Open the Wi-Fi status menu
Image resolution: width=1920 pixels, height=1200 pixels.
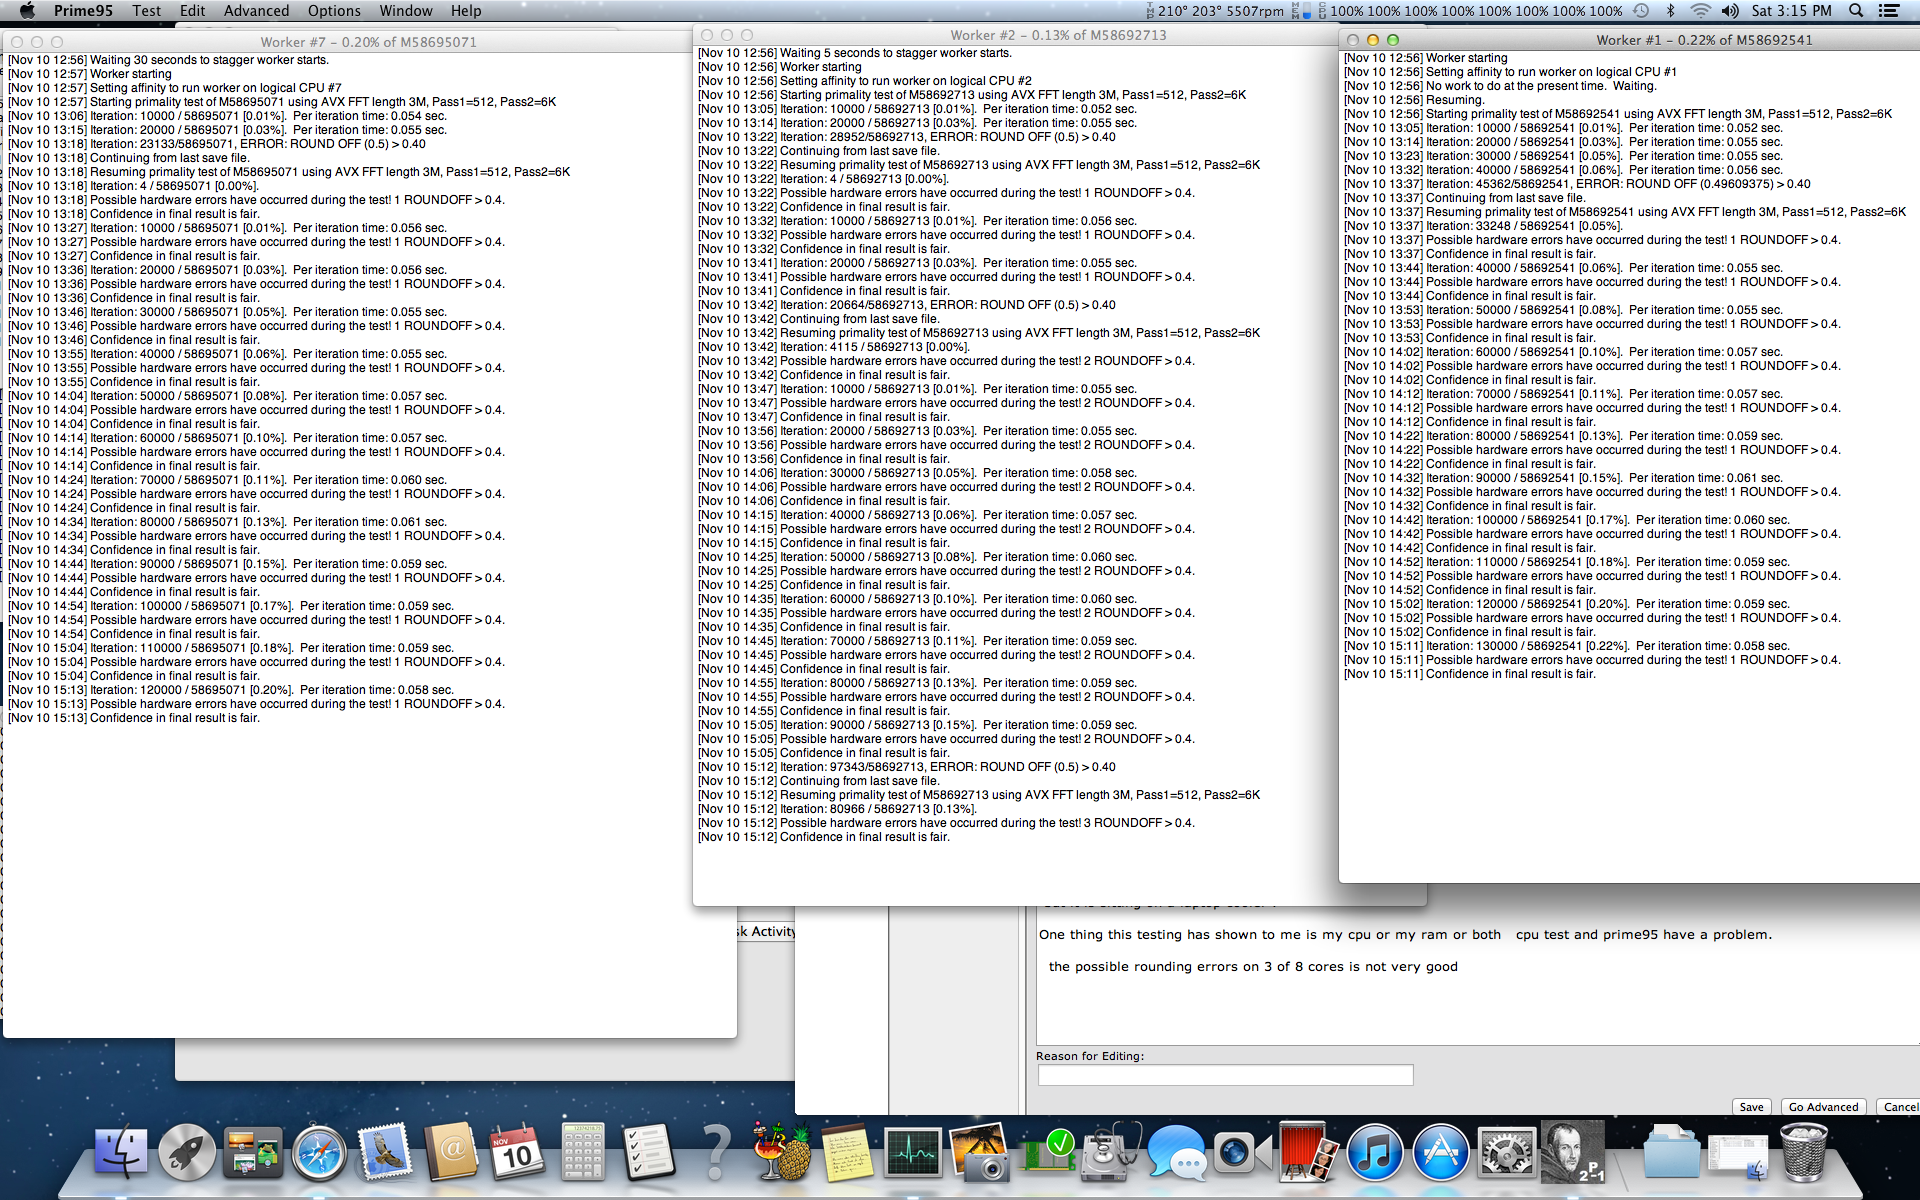1700,11
